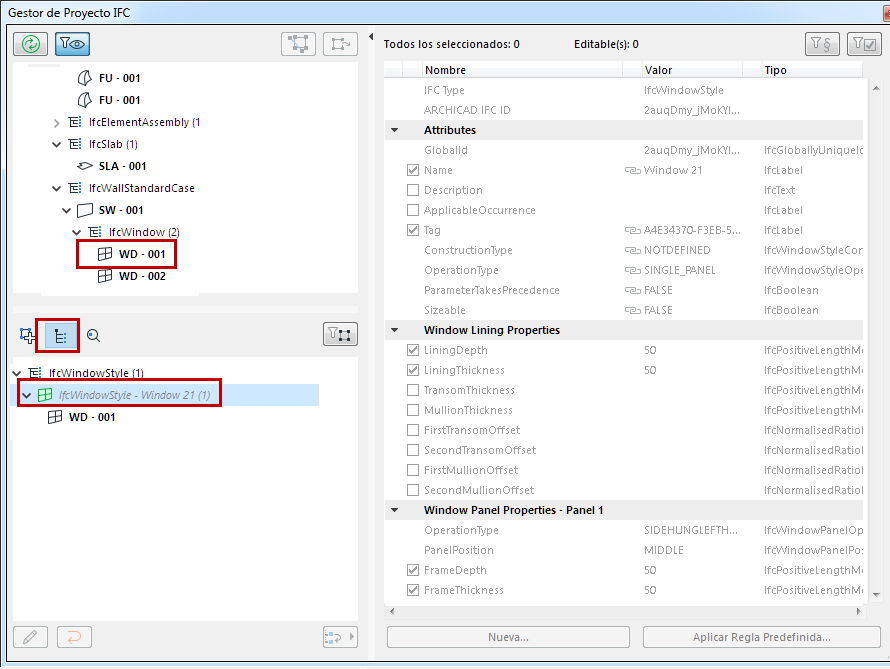Open the assign options arrow button
Viewport: 890px width, 669px height.
[340, 637]
